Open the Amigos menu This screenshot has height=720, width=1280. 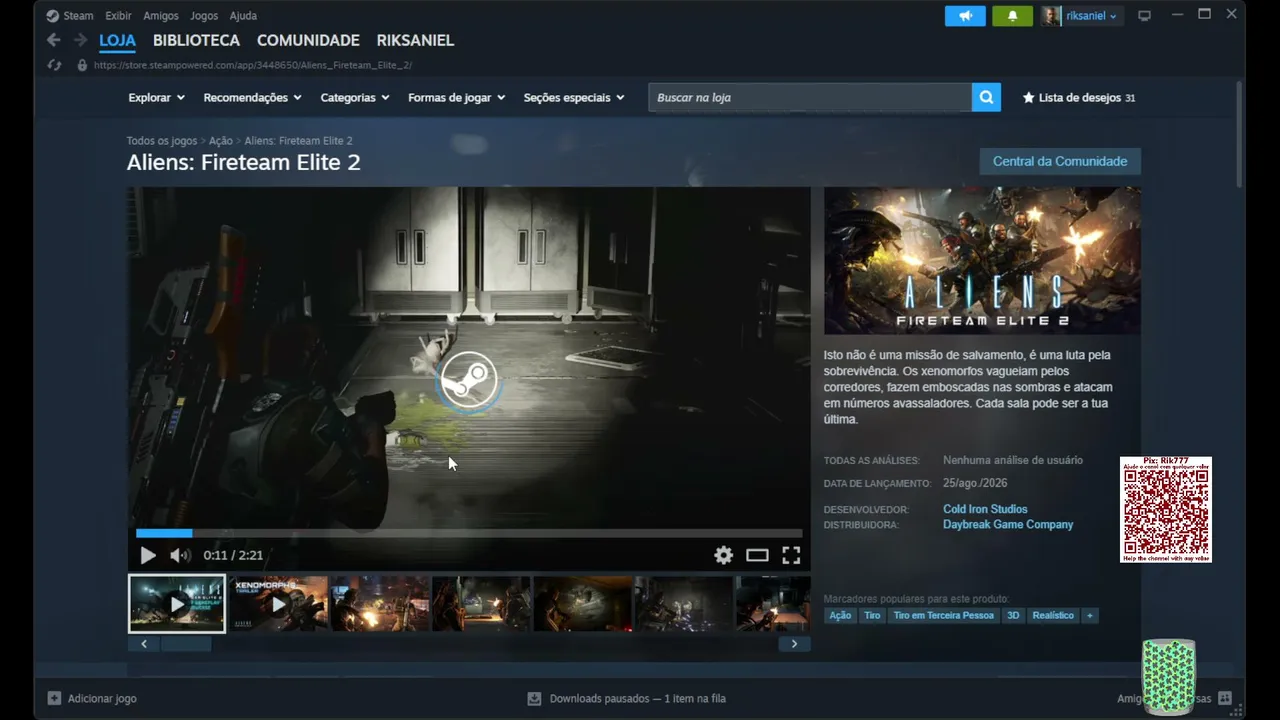[x=161, y=16]
